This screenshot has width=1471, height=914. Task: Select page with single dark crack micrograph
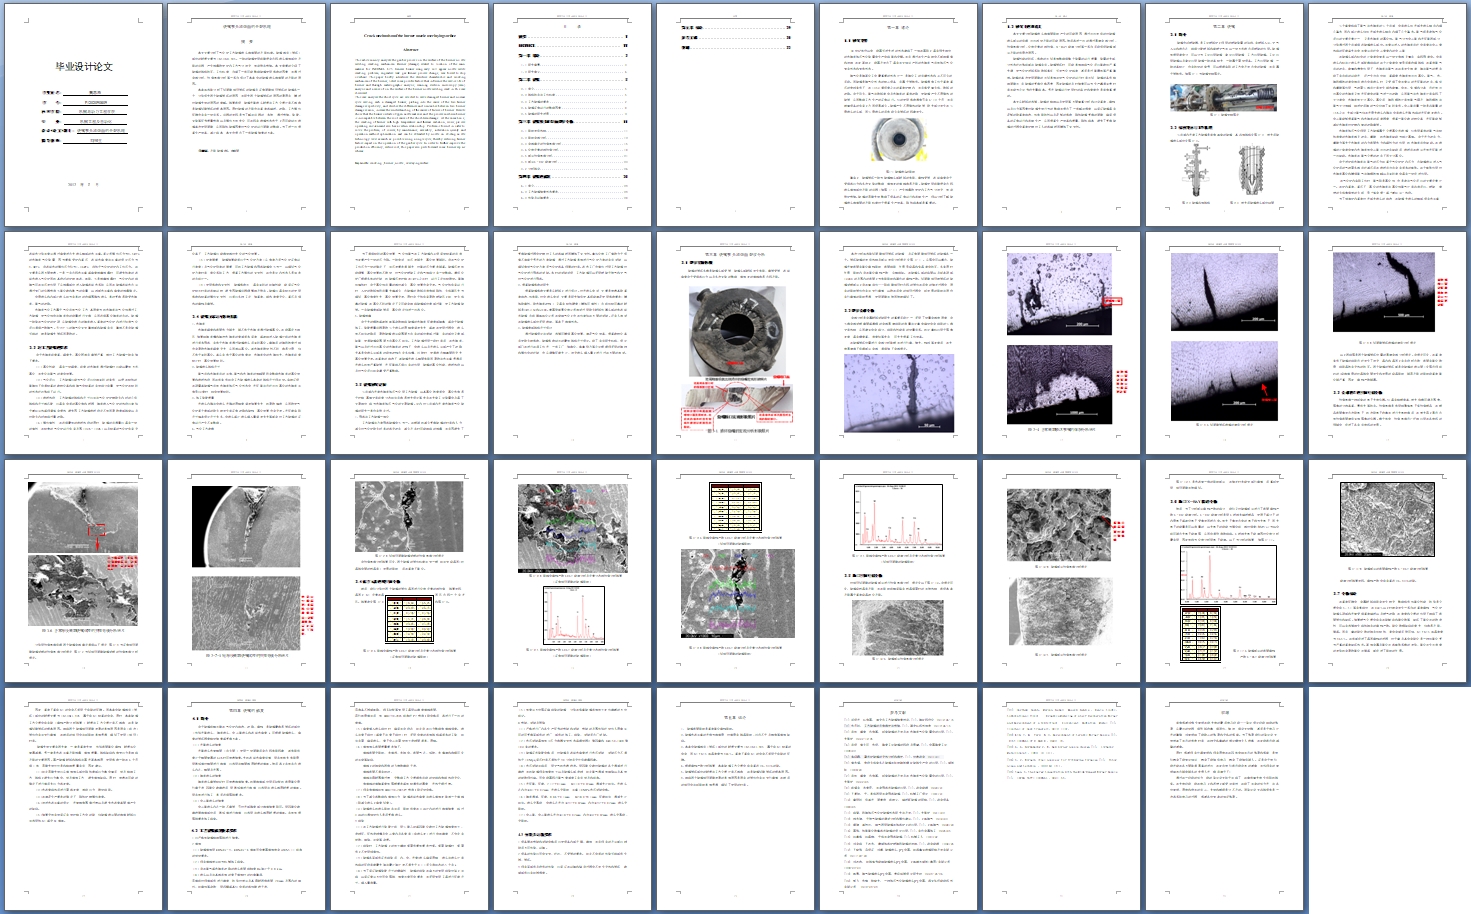pos(1387,342)
